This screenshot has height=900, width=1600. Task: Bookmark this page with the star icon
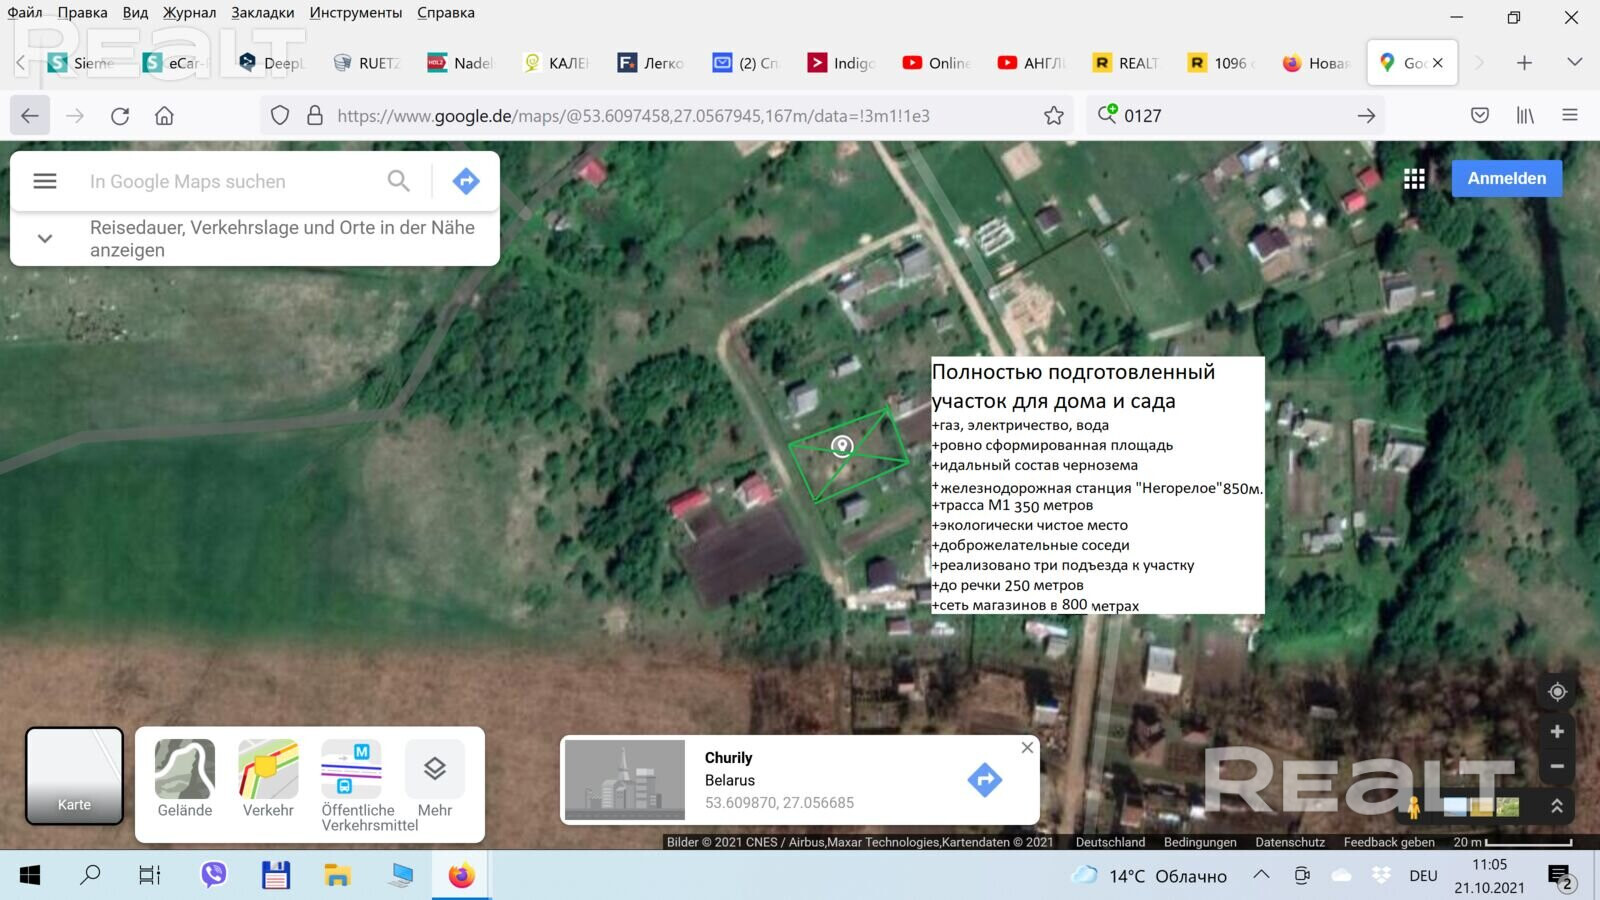(x=1054, y=116)
